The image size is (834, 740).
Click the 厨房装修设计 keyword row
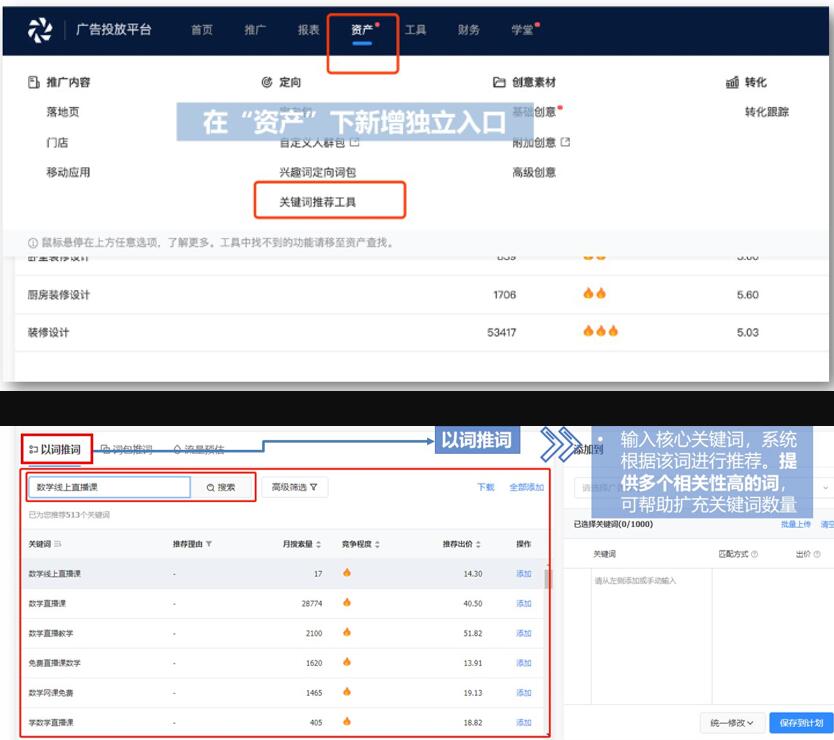tap(421, 294)
